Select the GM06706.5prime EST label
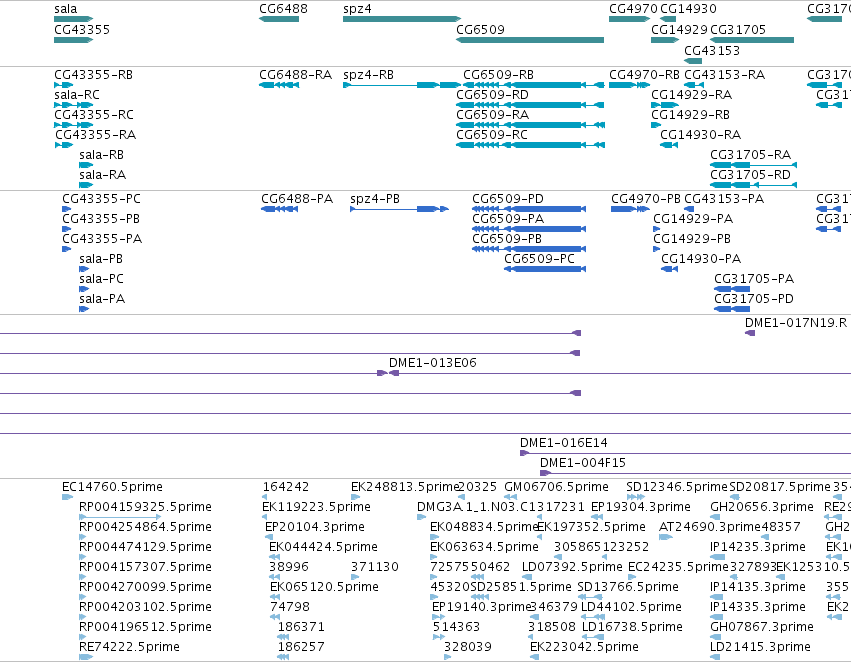 point(556,487)
